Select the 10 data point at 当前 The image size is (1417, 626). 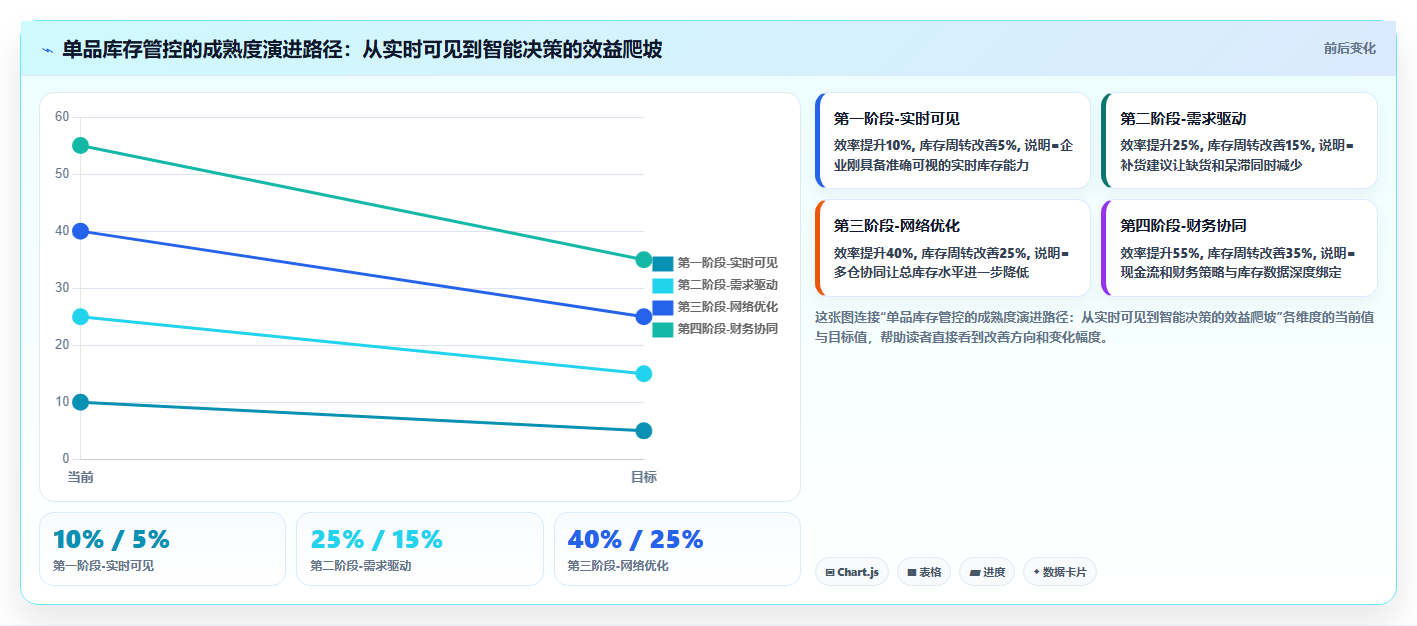pyautogui.click(x=81, y=402)
